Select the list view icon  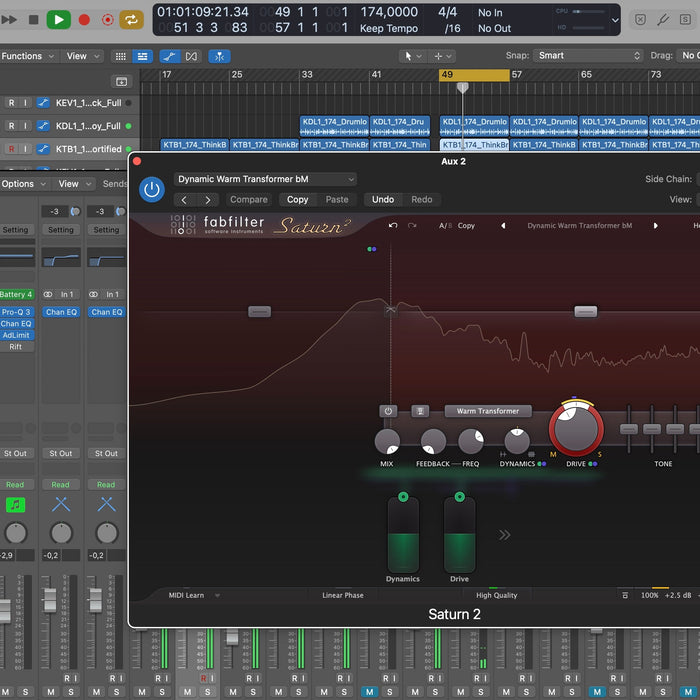[142, 56]
